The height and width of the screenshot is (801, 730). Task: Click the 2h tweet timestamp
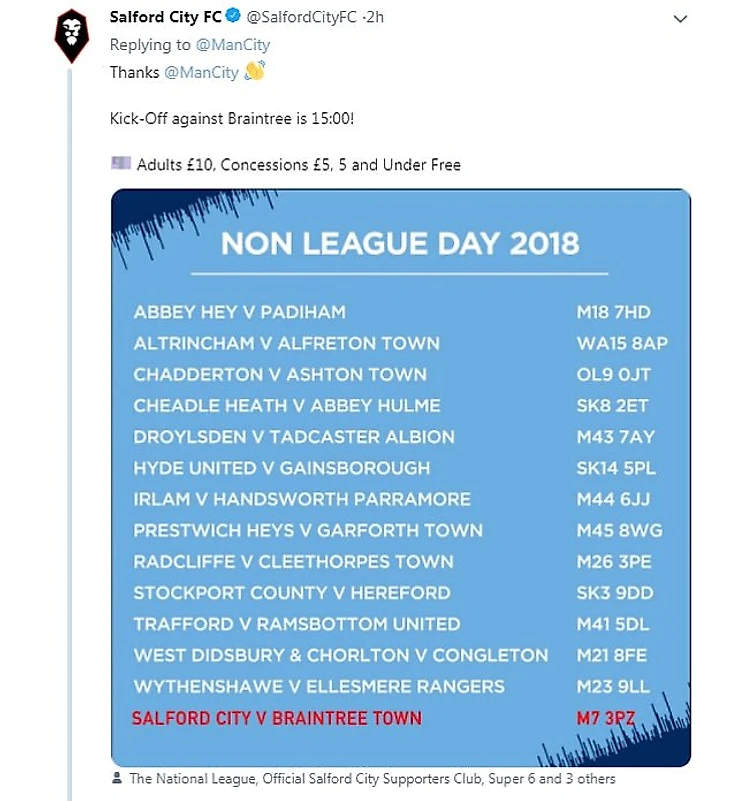click(374, 17)
